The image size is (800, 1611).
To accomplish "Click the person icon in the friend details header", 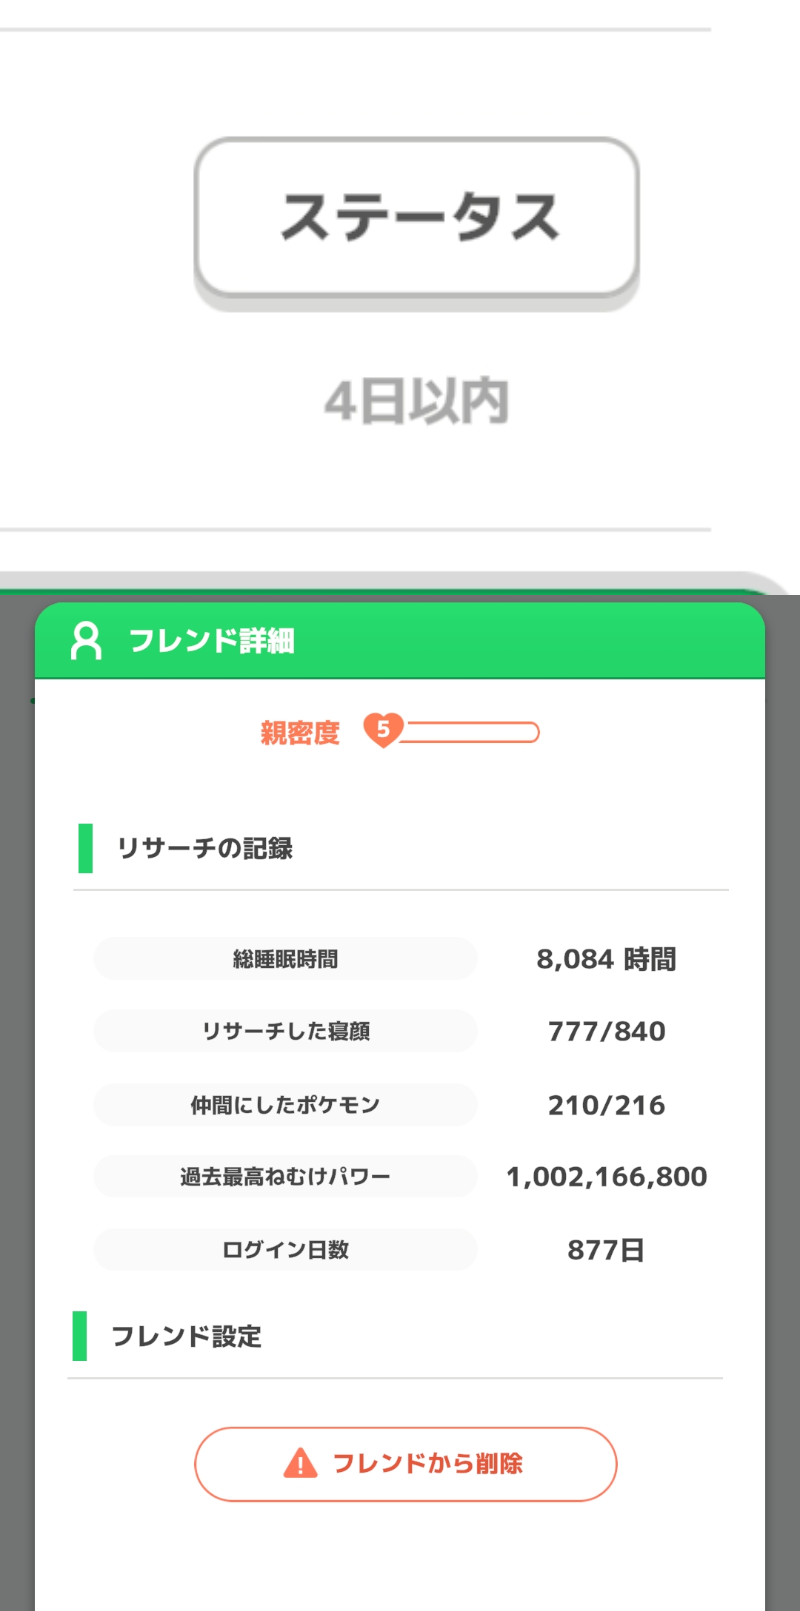I will pos(86,641).
